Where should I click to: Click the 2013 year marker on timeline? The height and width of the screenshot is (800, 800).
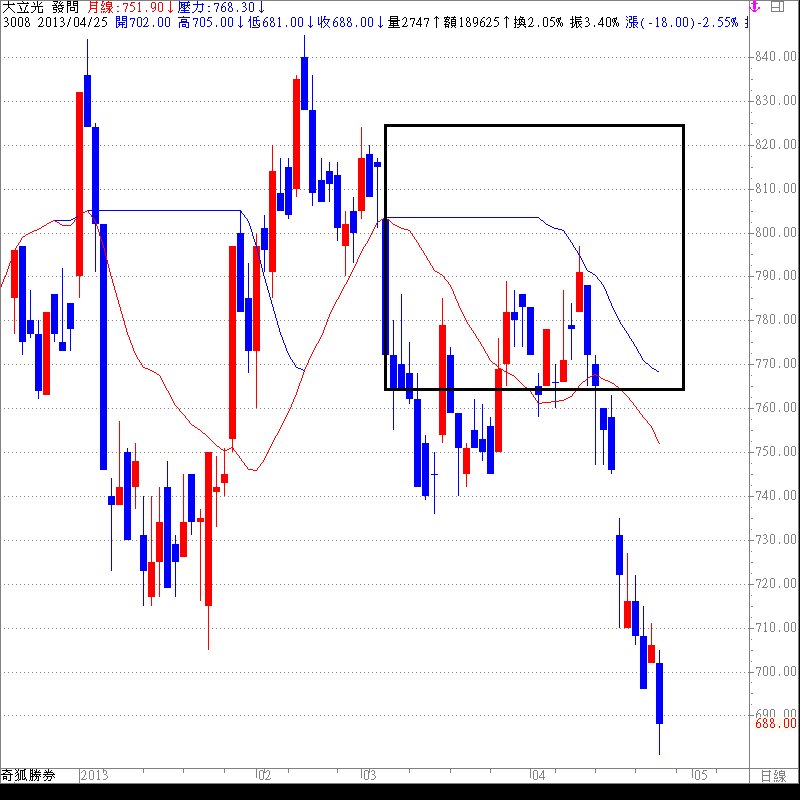[x=94, y=775]
